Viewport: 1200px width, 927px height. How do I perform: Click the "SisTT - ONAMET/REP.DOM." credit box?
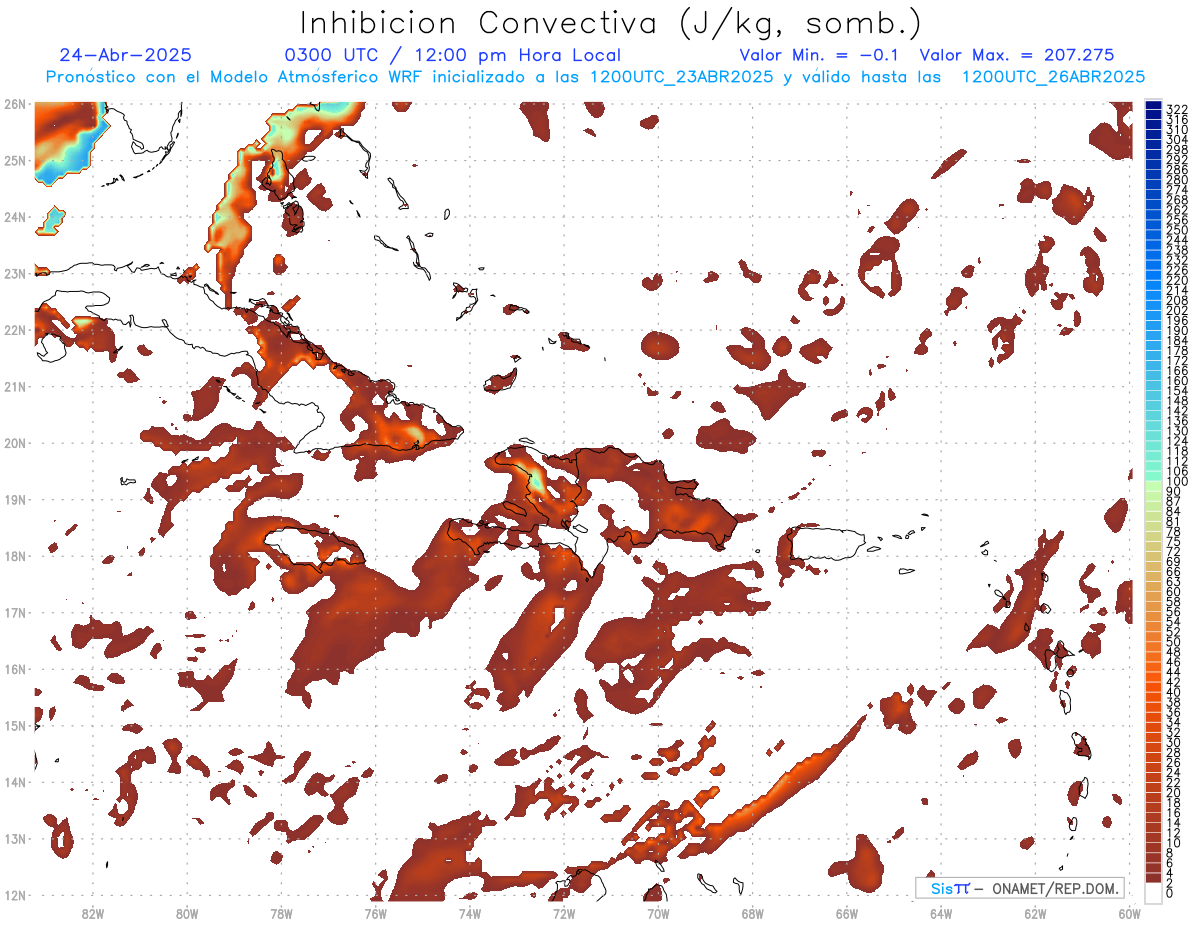pos(1020,888)
